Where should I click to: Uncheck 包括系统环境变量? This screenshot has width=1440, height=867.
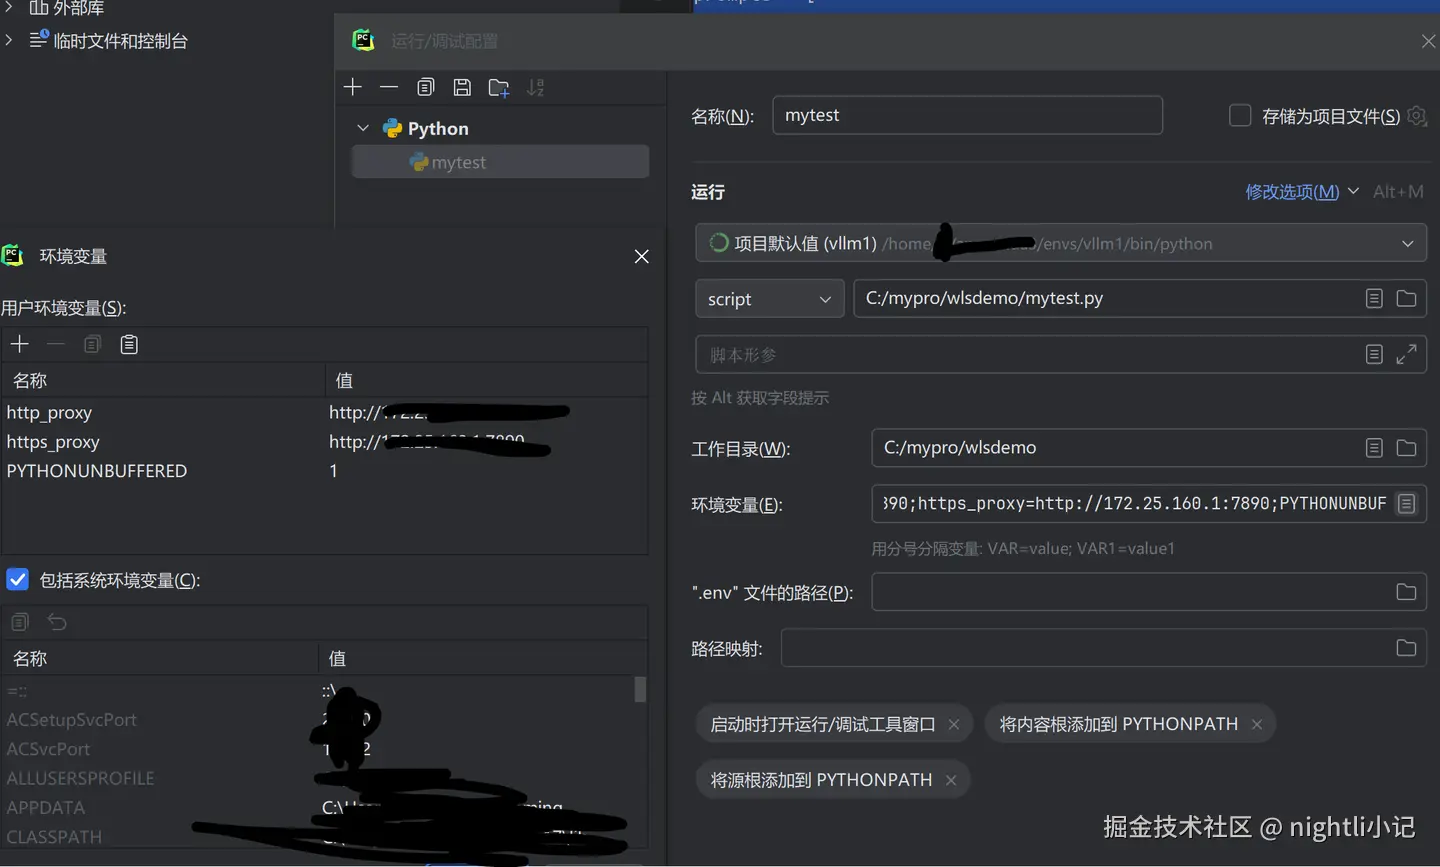[x=17, y=579]
